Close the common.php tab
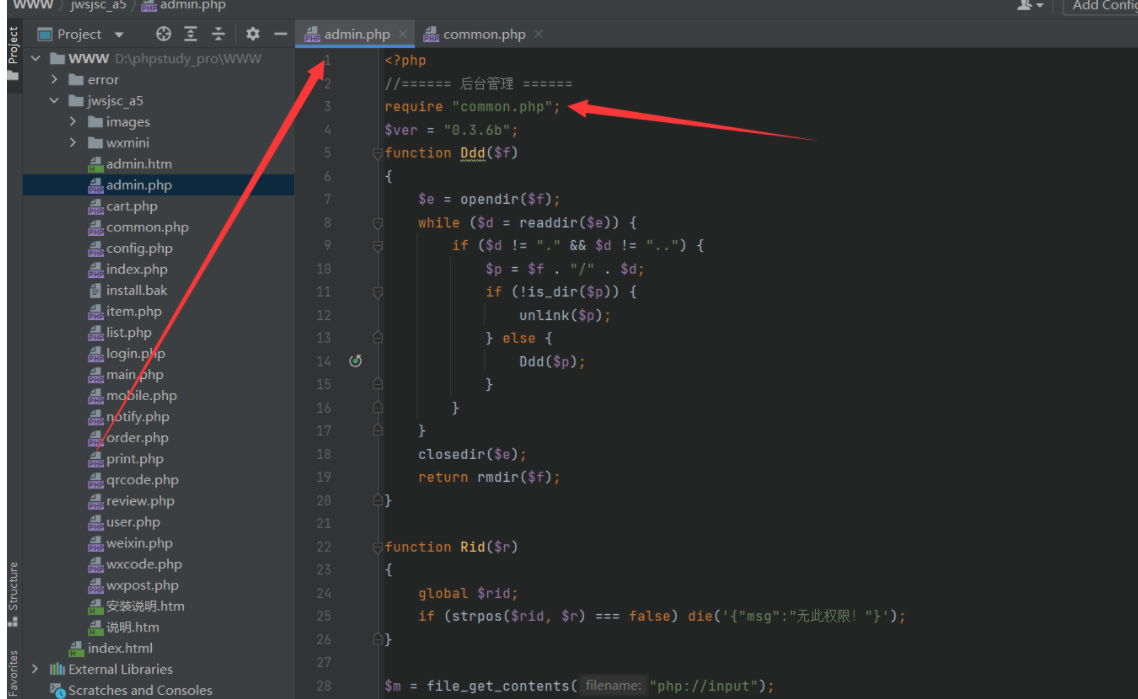 point(539,34)
